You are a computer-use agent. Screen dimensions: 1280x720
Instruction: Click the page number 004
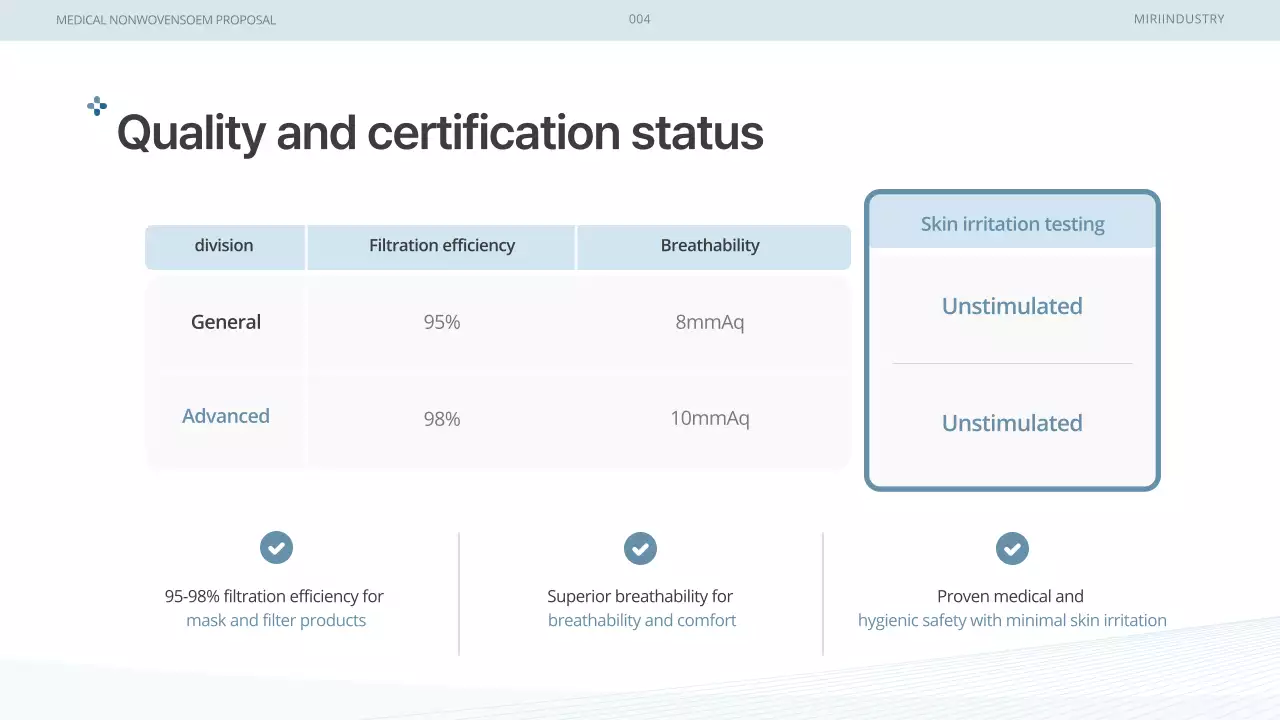tap(640, 19)
